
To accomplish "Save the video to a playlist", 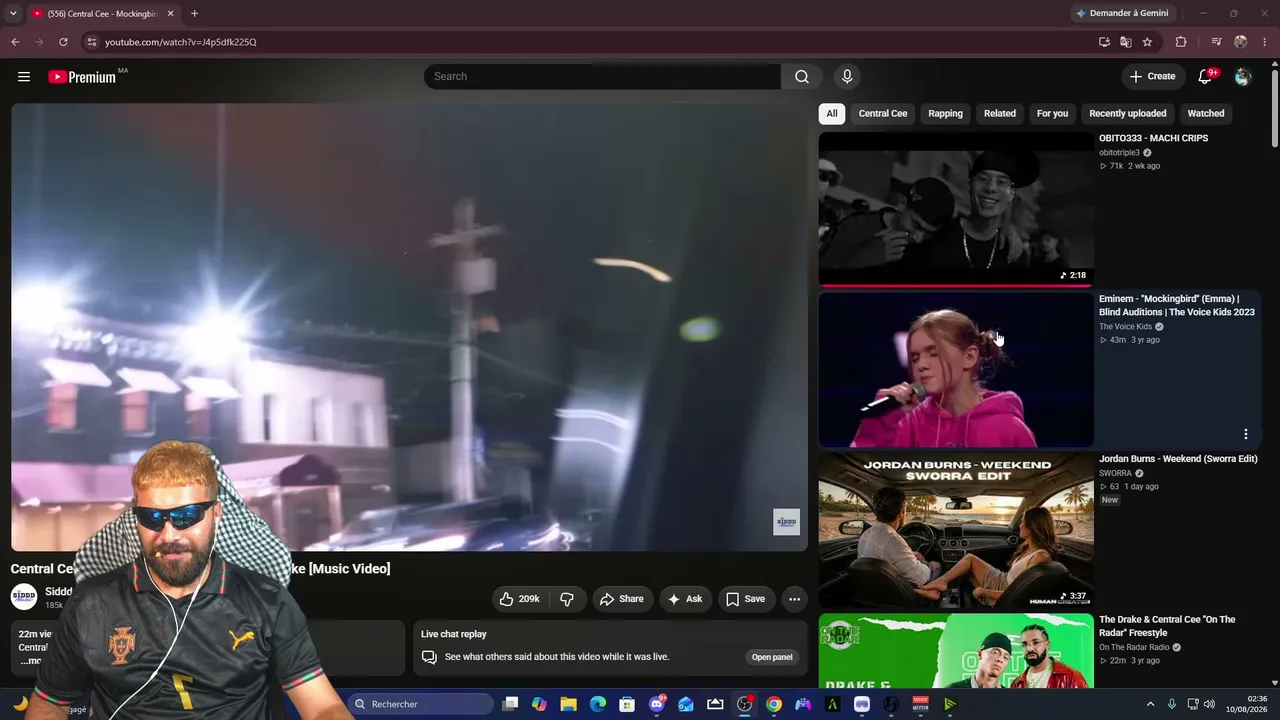I will 746,599.
